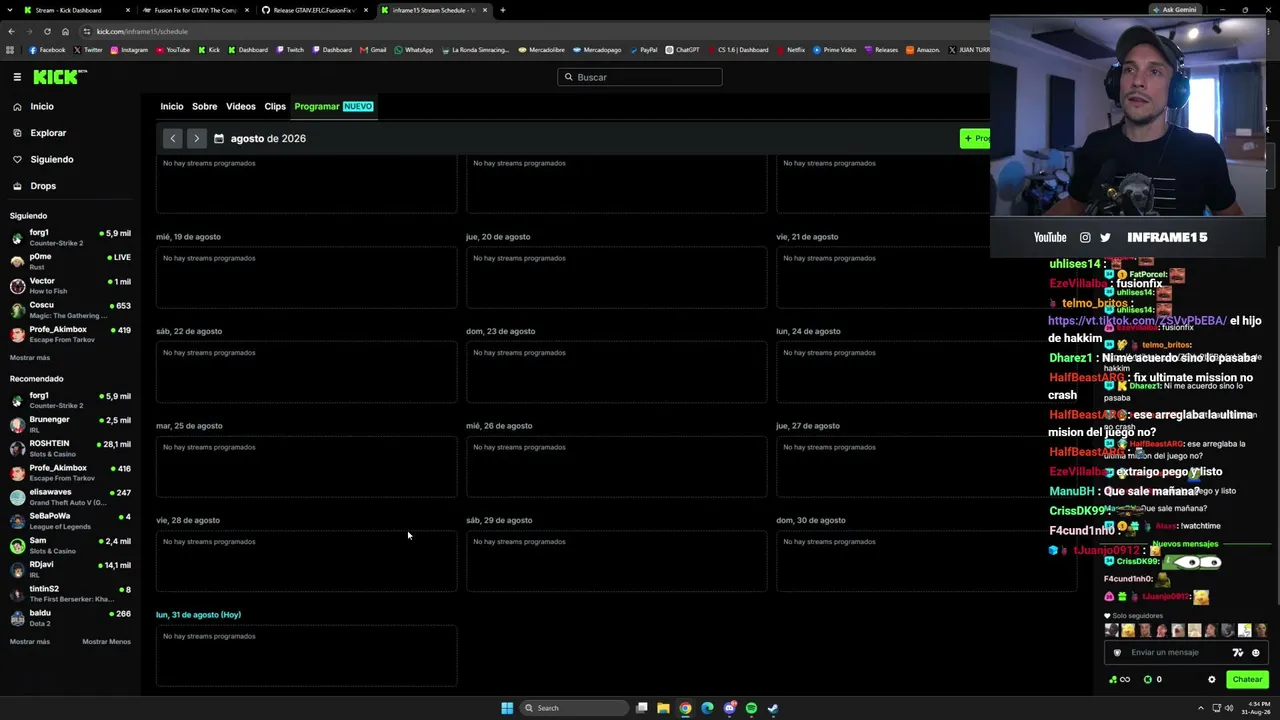The height and width of the screenshot is (720, 1280).
Task: Open the emoji picker in chat
Action: pos(1256,653)
